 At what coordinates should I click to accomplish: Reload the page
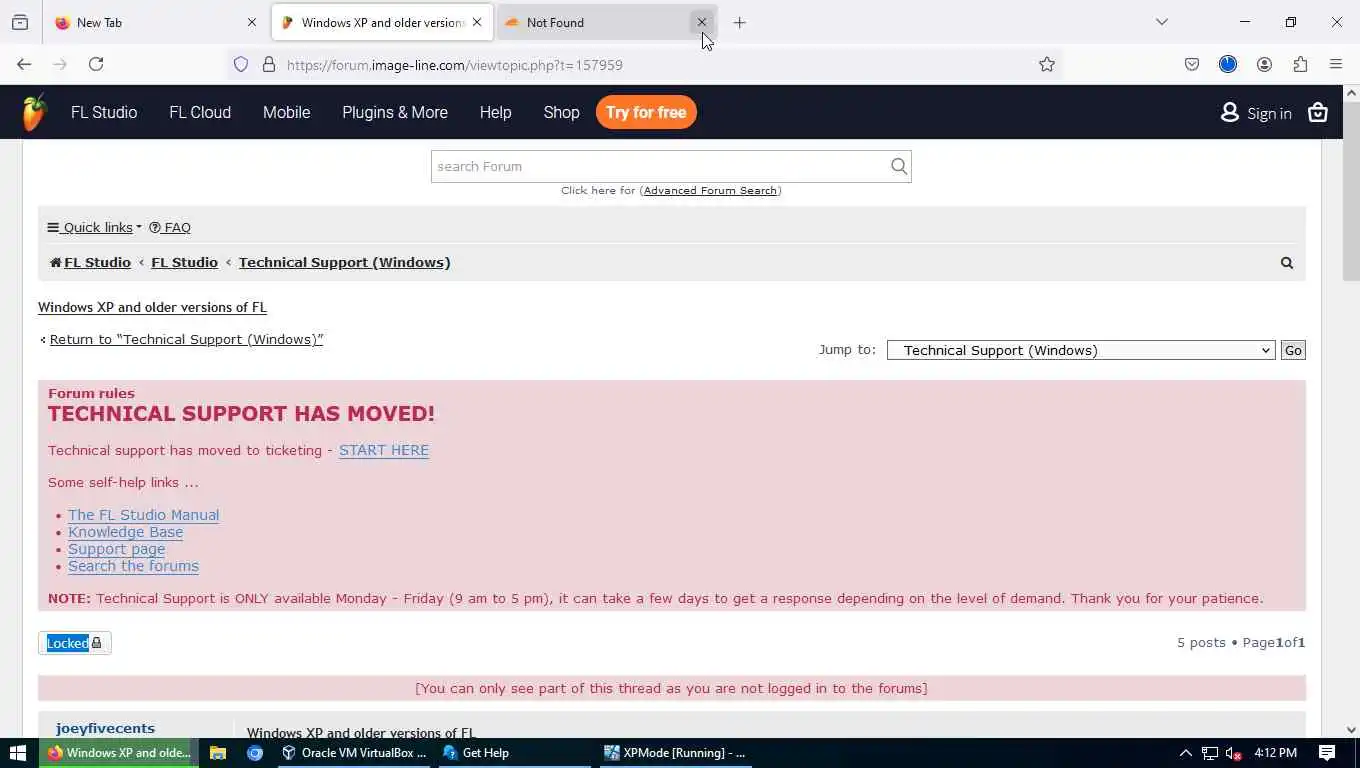pyautogui.click(x=96, y=64)
